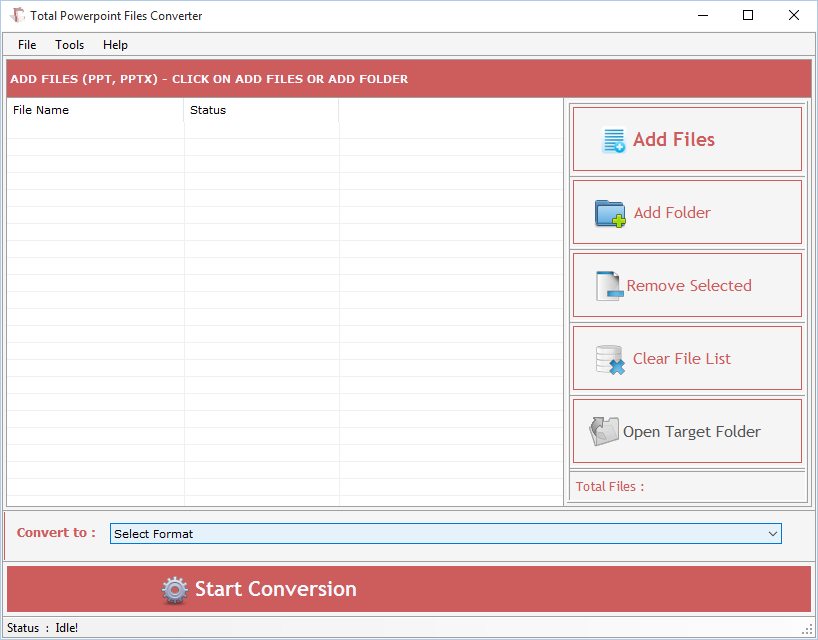
Task: Open the File menu
Action: tap(27, 45)
